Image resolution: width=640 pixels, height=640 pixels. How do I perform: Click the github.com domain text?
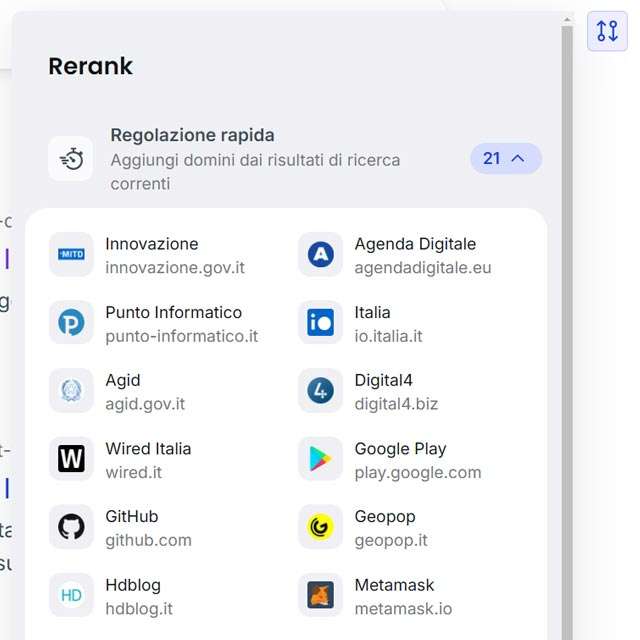(148, 540)
